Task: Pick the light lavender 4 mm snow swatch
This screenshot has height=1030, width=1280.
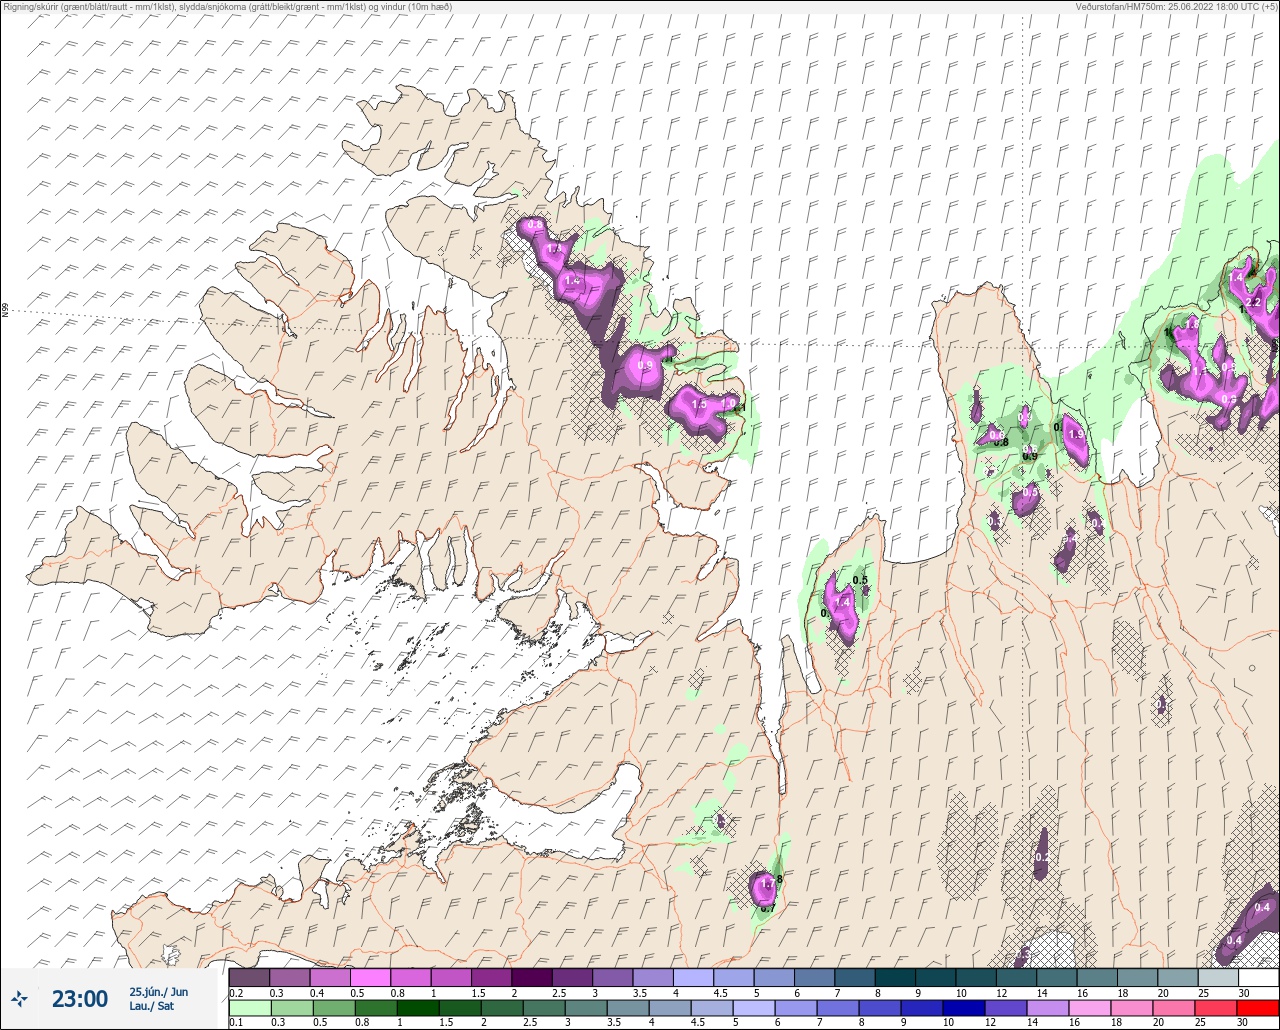Action: tap(693, 977)
